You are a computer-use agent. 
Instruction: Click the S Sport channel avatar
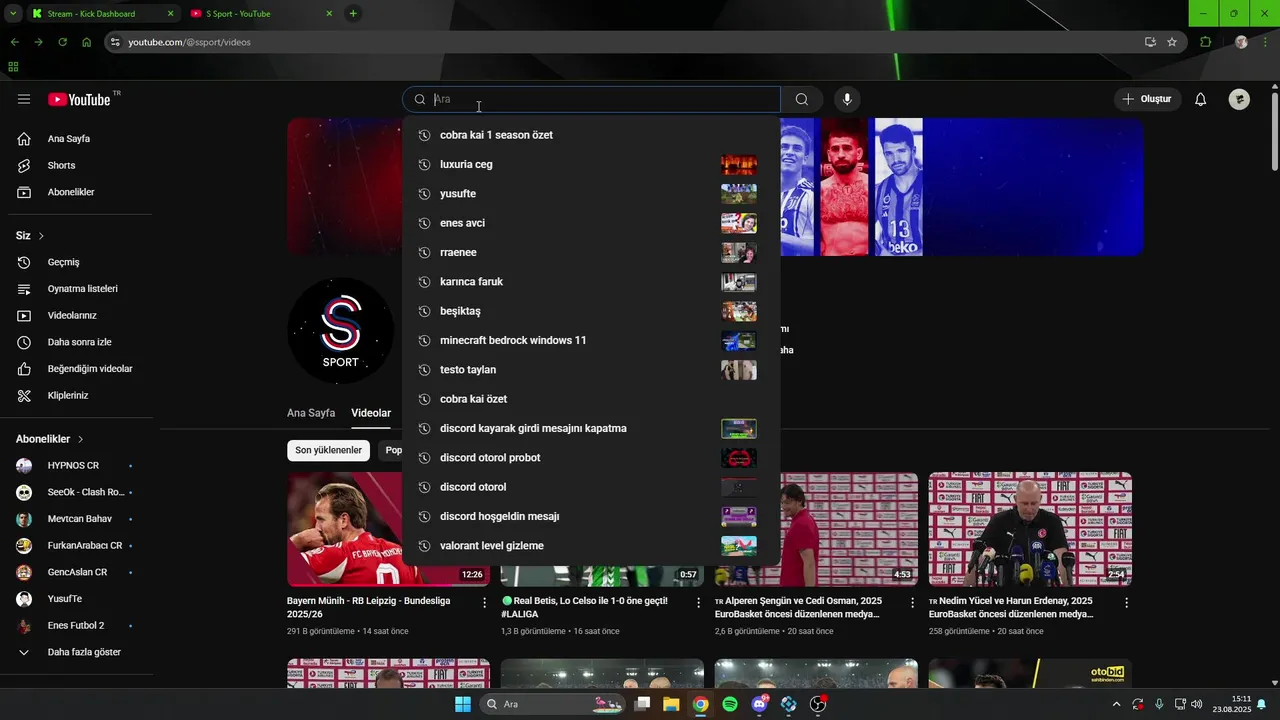coord(340,331)
